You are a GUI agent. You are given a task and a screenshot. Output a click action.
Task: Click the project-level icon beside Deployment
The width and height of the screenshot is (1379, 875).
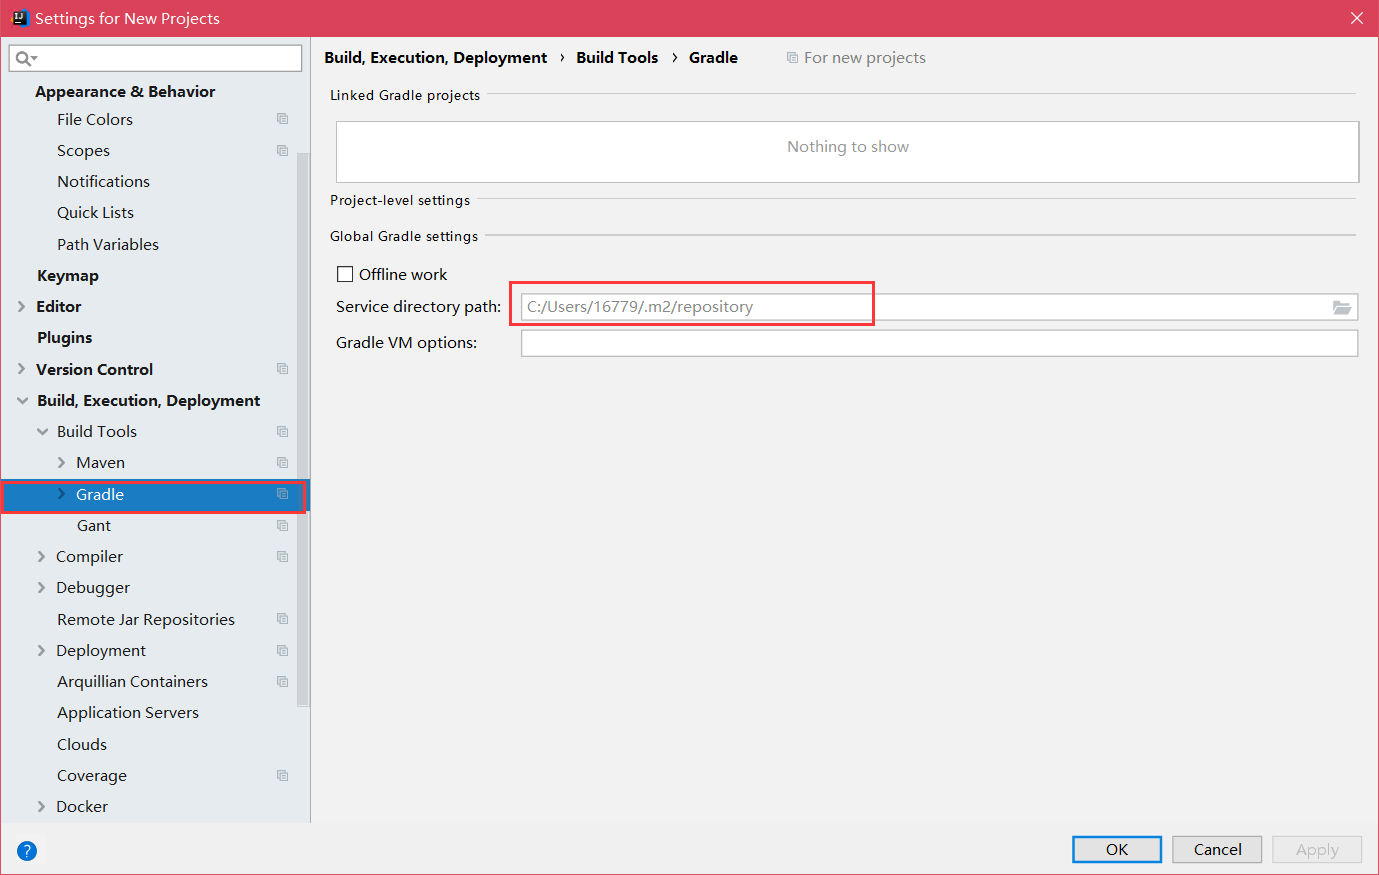282,650
